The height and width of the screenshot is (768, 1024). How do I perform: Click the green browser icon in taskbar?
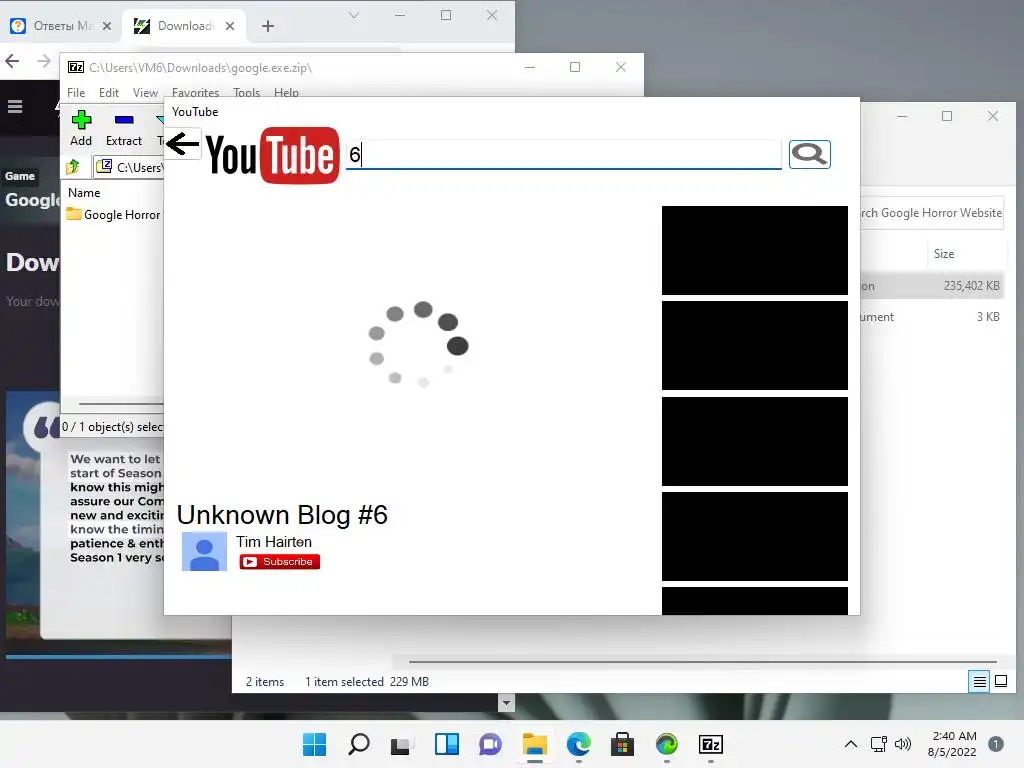(667, 744)
